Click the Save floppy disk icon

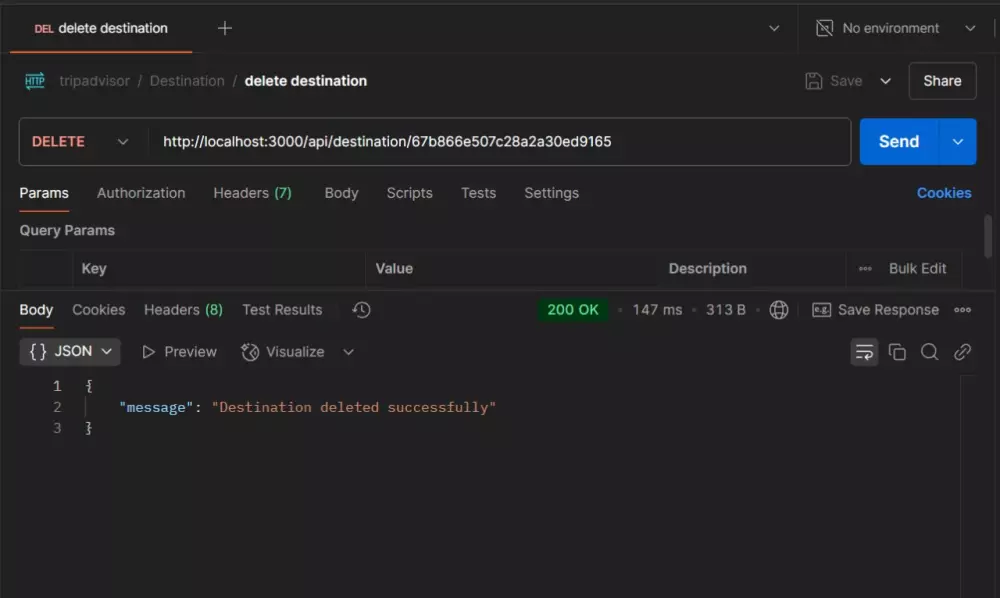tap(814, 81)
